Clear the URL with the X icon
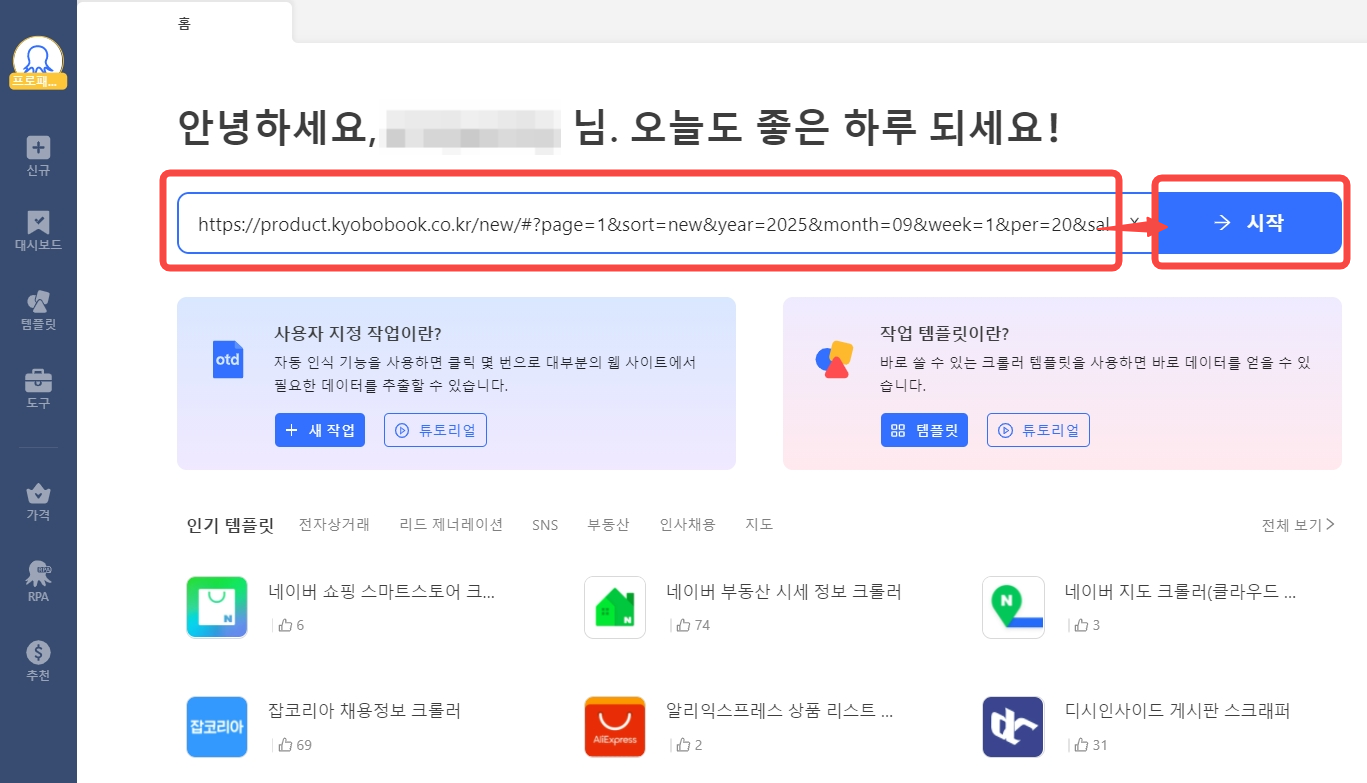 1134,222
